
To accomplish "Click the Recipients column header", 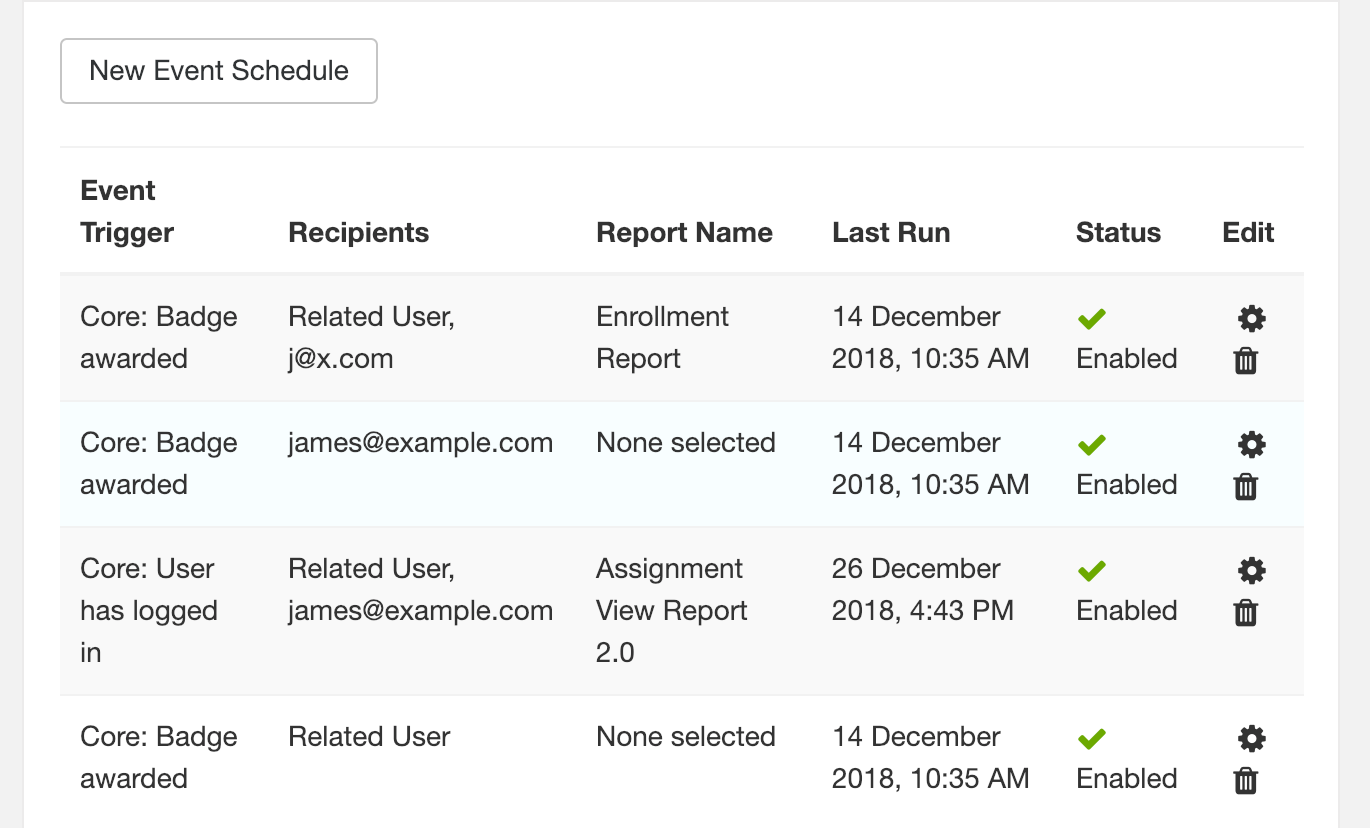I will 359,233.
